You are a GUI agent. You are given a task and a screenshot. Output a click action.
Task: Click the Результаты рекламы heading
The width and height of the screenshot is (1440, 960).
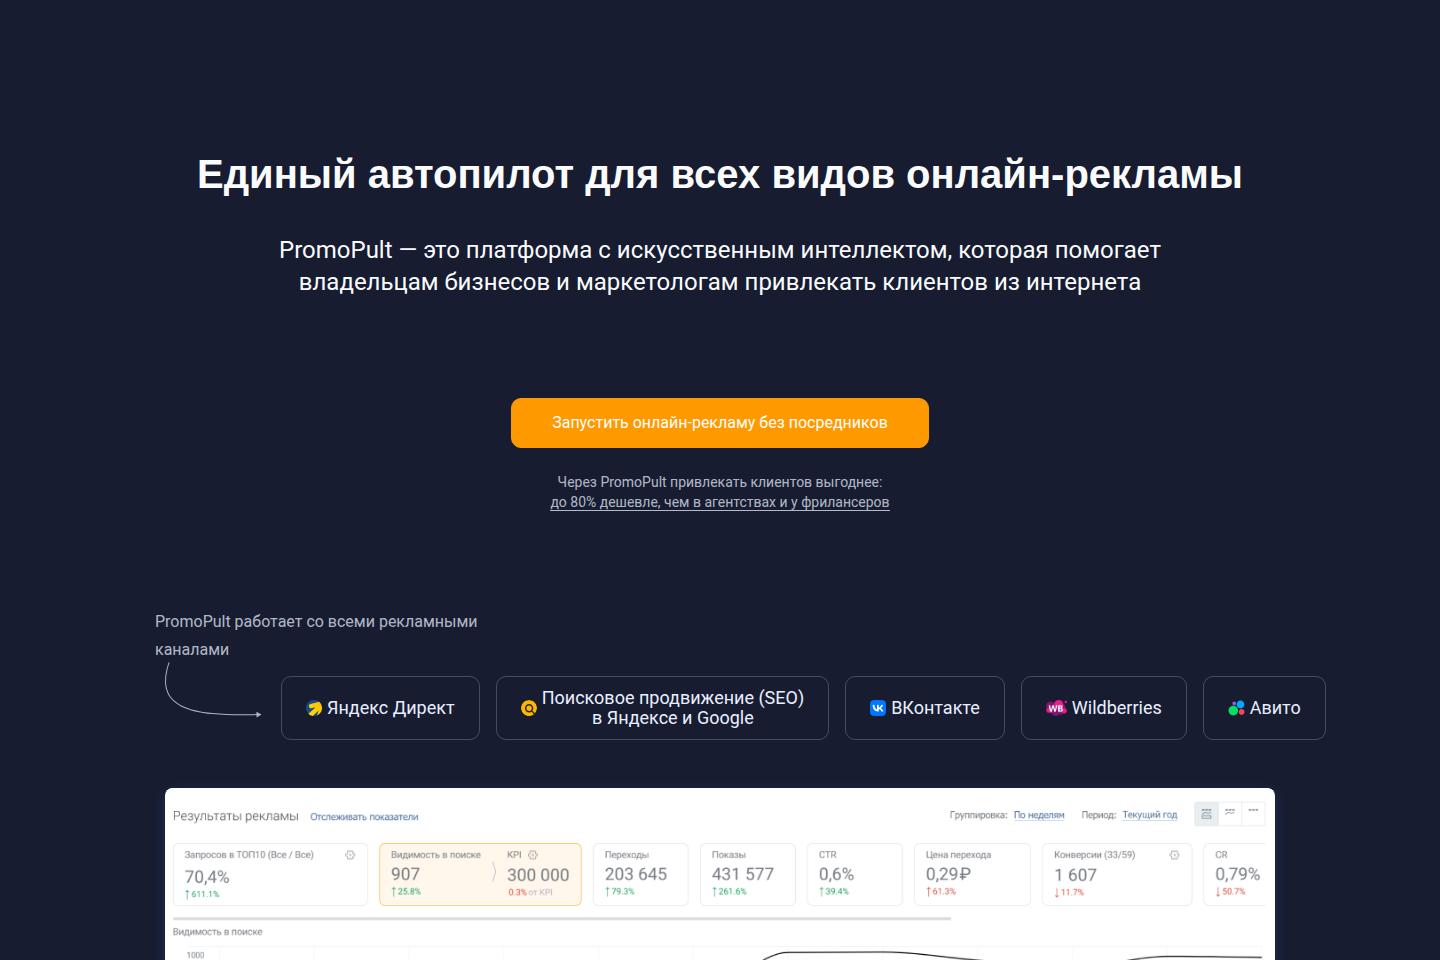point(236,816)
